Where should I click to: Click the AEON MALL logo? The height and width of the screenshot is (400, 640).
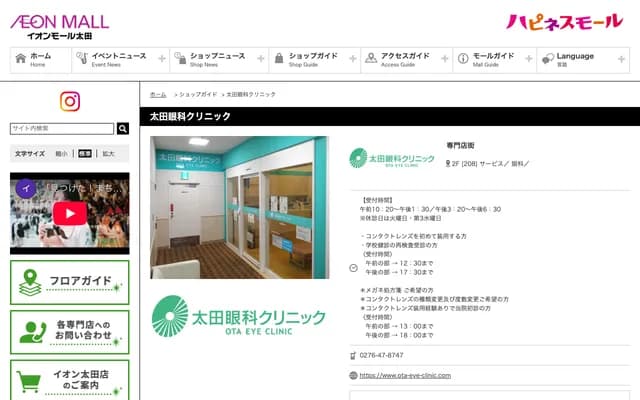click(x=60, y=27)
